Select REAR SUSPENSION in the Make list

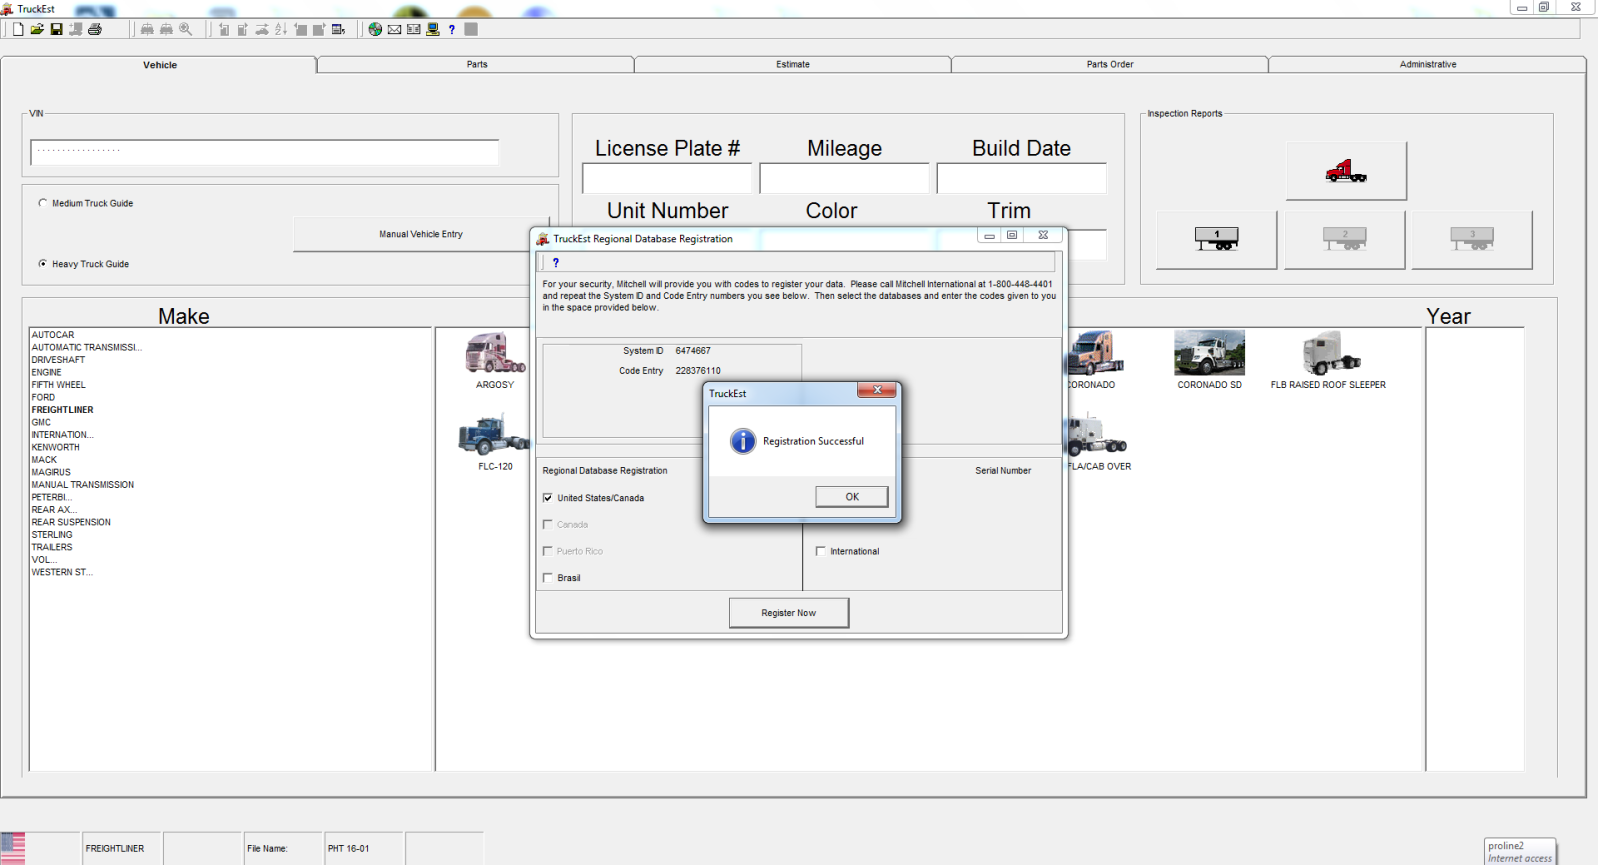pyautogui.click(x=71, y=522)
